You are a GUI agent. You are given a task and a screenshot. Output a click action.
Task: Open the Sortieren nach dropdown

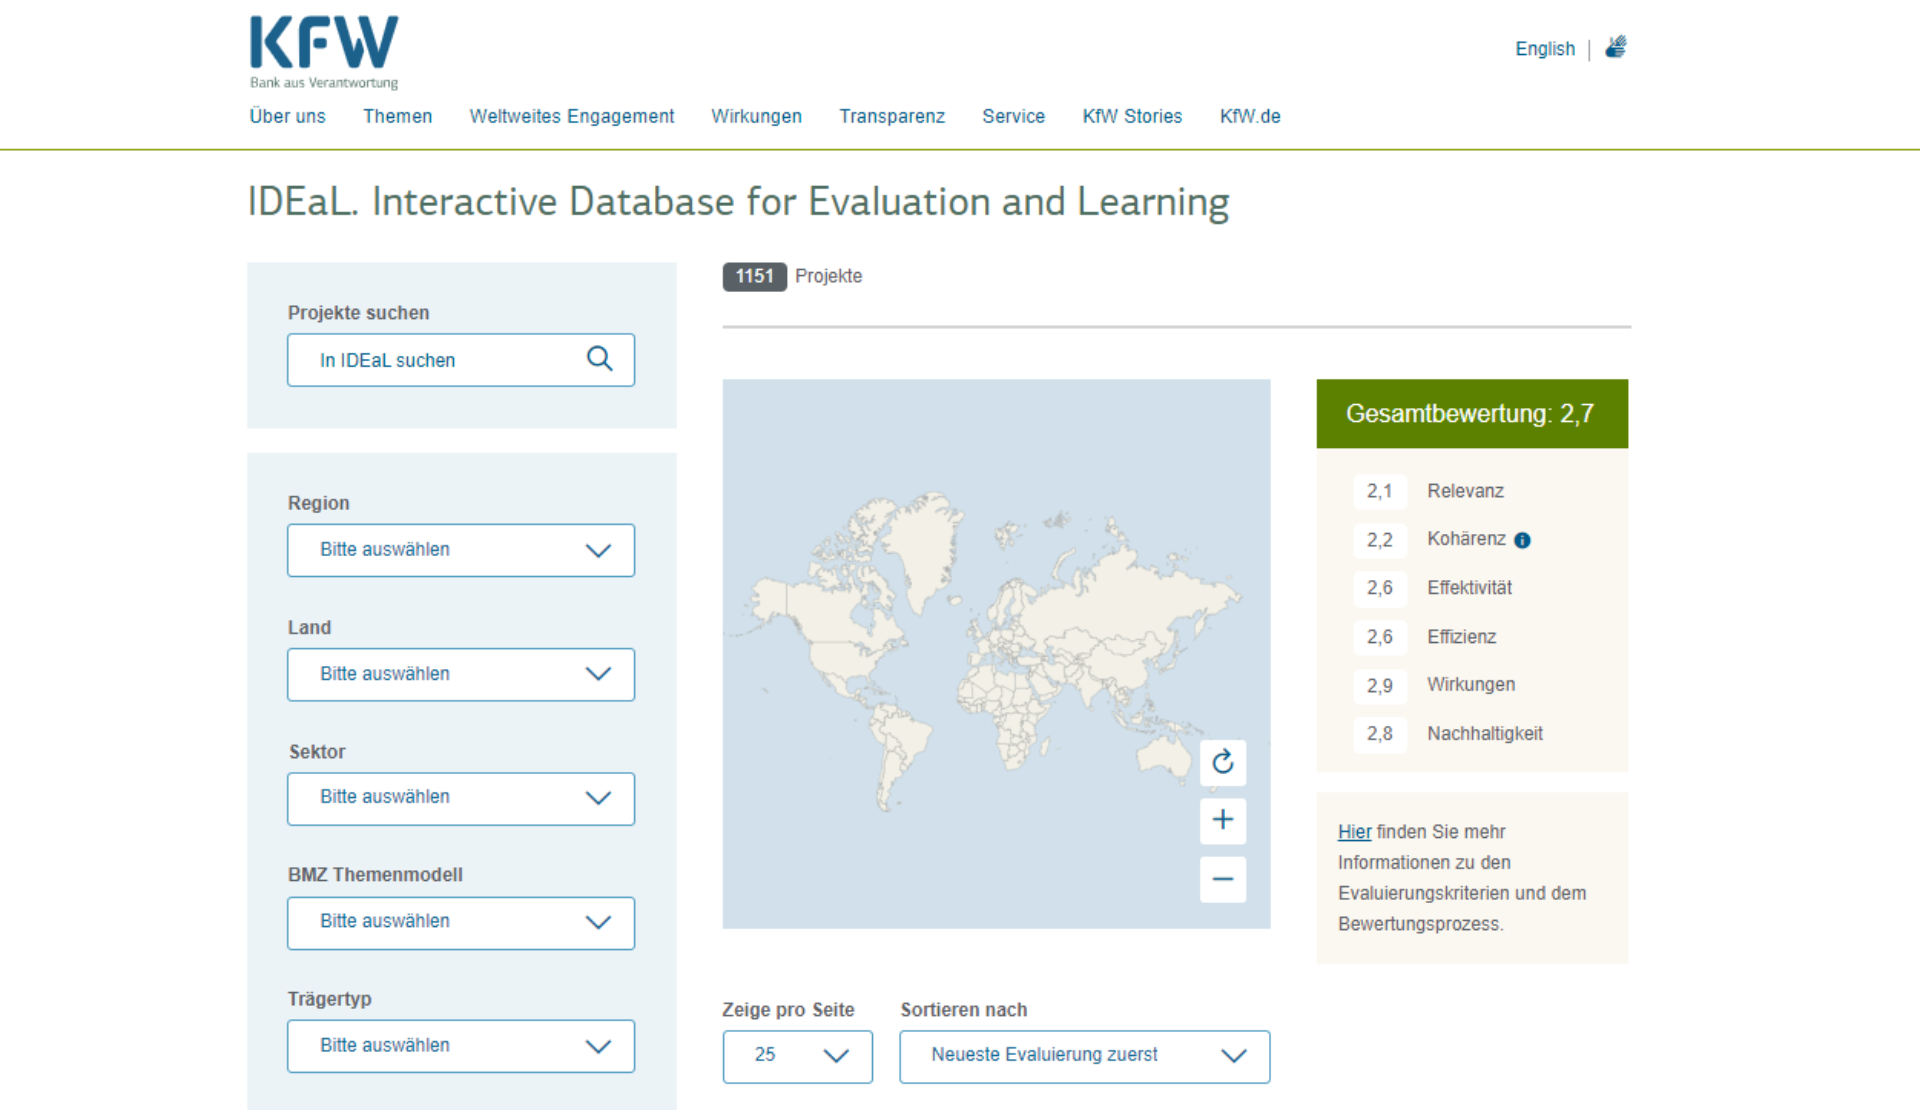(1084, 1056)
